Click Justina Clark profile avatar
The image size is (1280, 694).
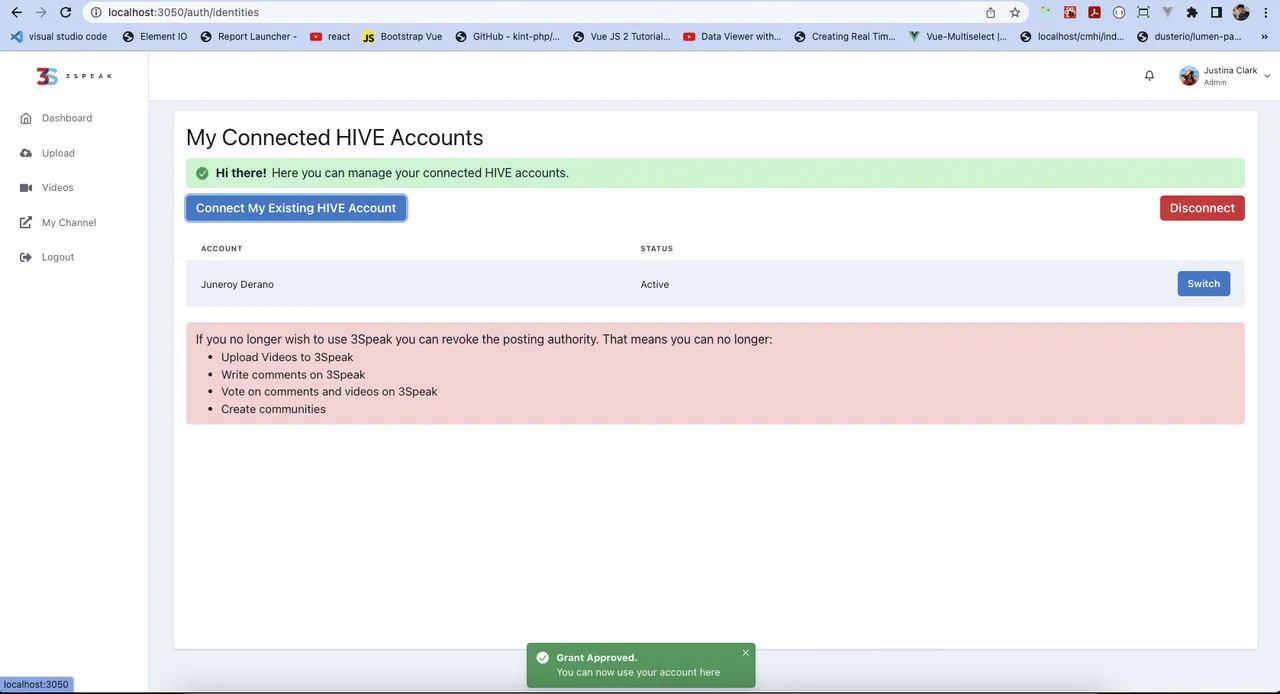(x=1189, y=76)
